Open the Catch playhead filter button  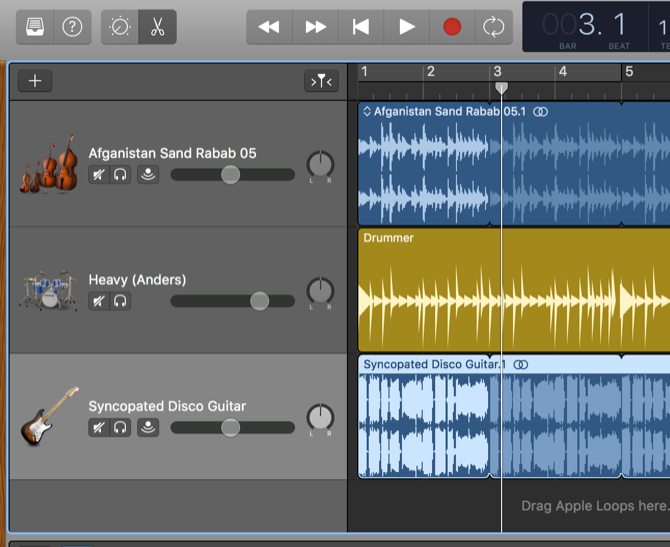(x=321, y=81)
